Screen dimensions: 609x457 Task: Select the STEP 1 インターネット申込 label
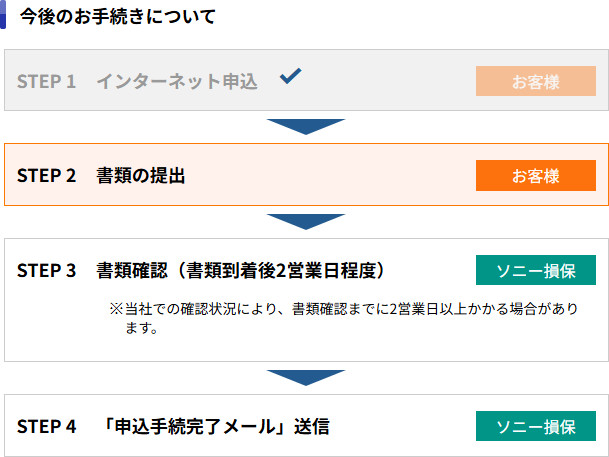click(177, 82)
